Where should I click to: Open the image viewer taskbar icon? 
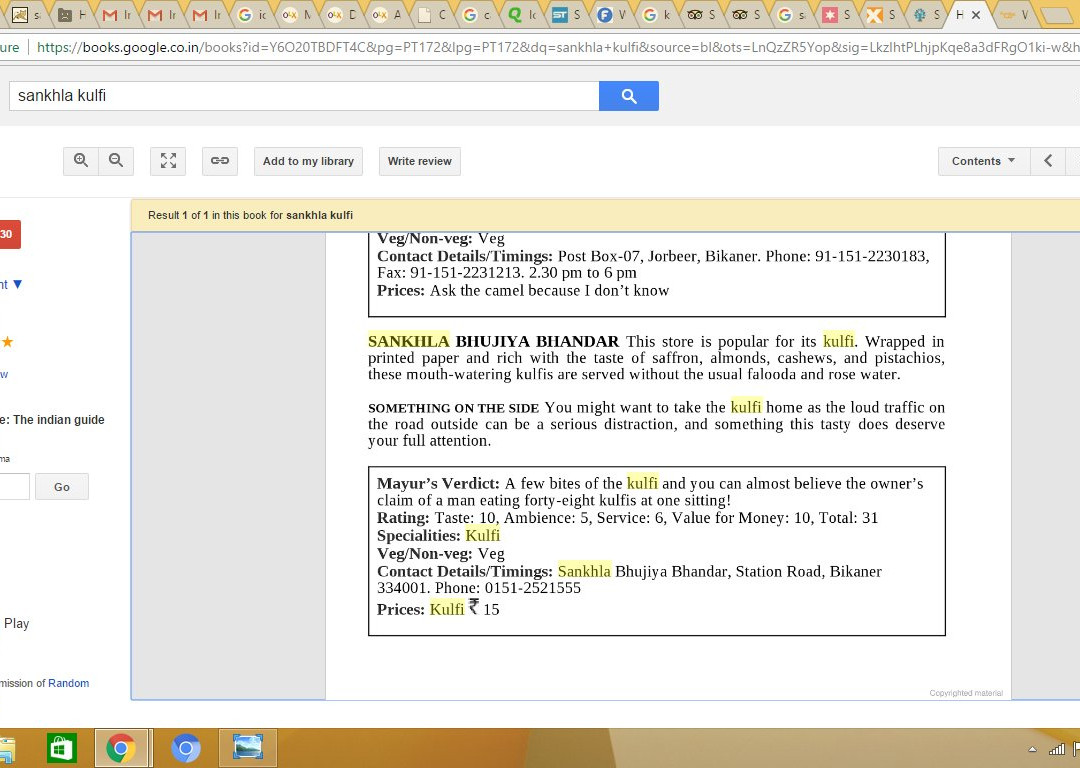(x=248, y=748)
